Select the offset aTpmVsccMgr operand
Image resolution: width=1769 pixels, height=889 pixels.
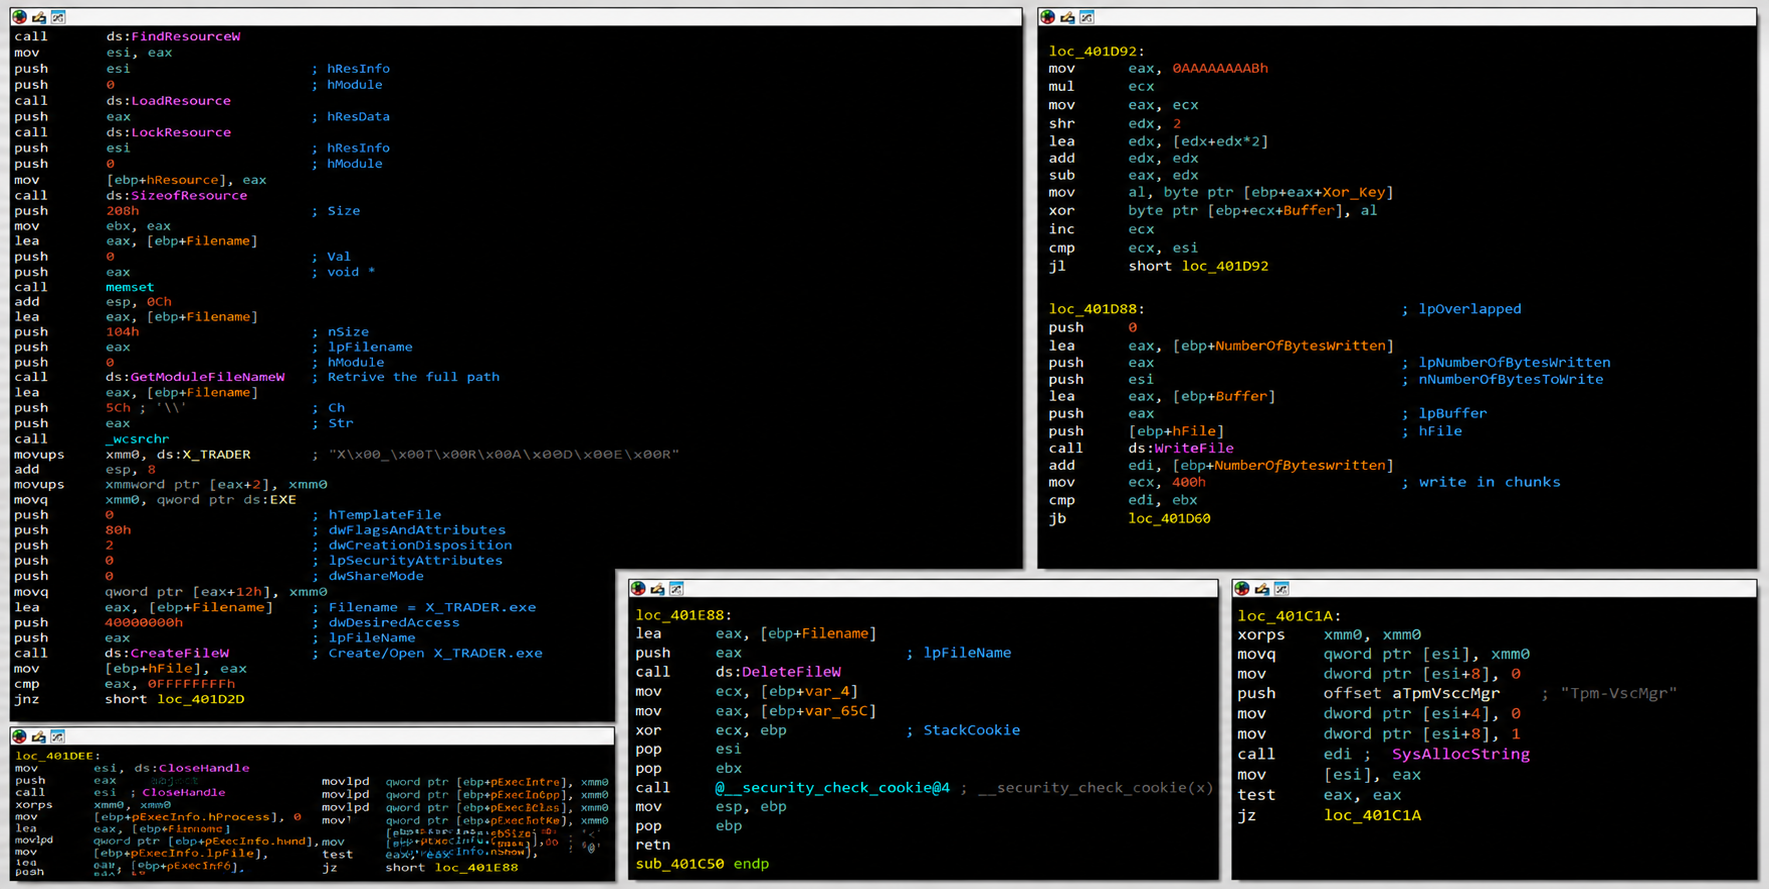coord(1411,693)
